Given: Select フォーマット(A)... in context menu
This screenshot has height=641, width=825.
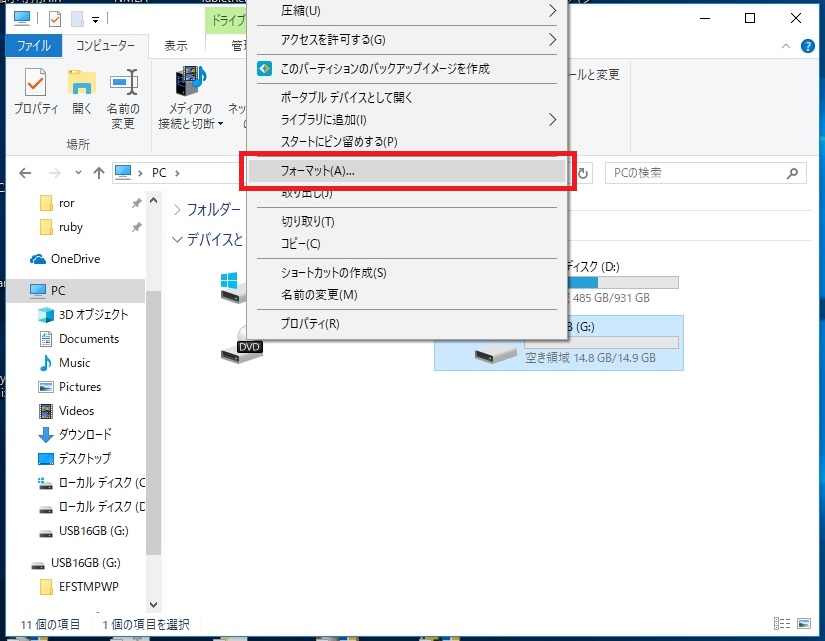Looking at the screenshot, I should coord(407,171).
